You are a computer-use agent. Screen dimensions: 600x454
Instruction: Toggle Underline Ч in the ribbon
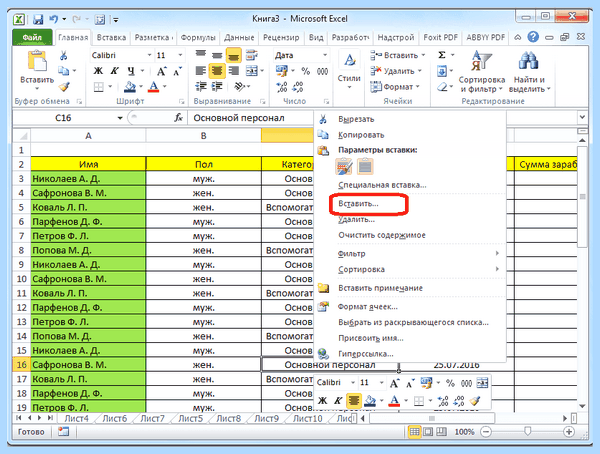131,71
